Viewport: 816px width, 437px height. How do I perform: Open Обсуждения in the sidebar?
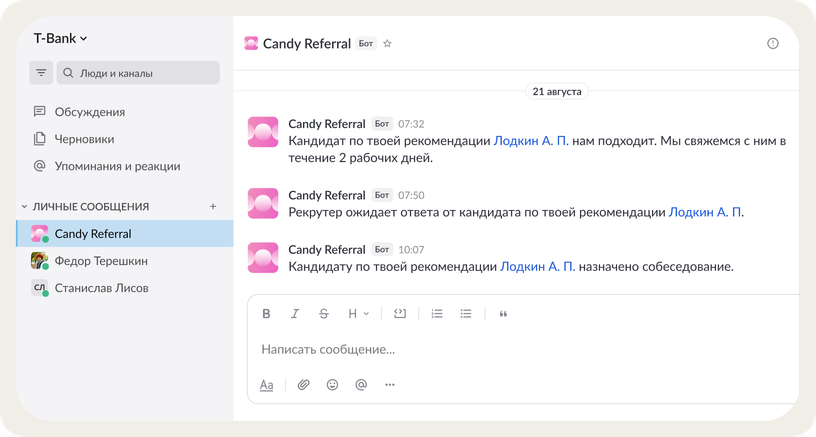(x=90, y=112)
